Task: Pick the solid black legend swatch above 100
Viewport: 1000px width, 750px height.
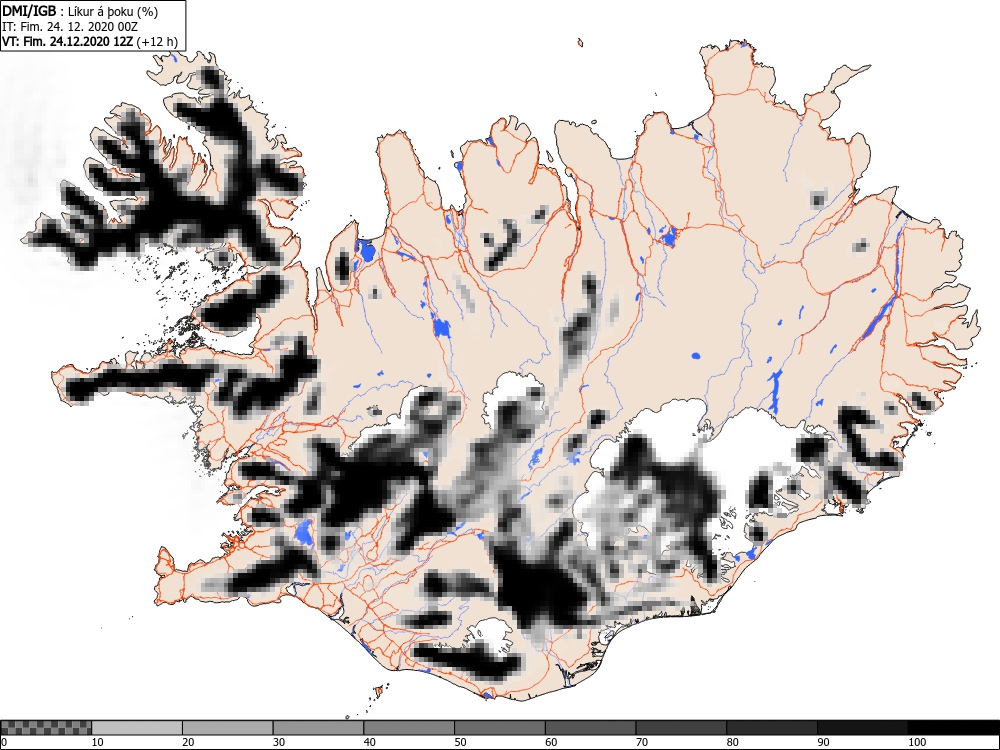Action: [953, 728]
